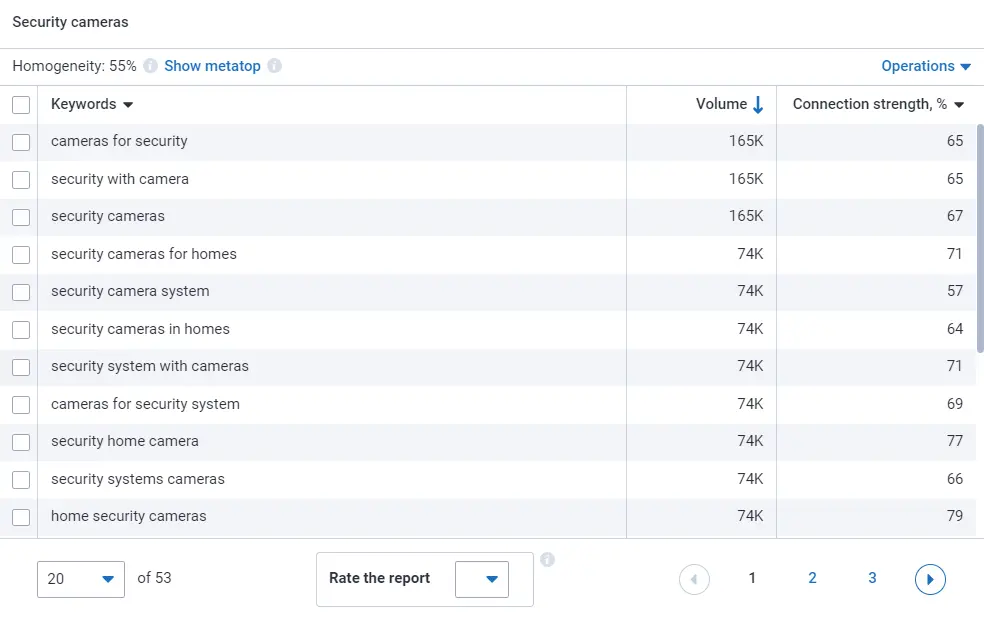The height and width of the screenshot is (617, 984).
Task: Check the 'security with camera' row checkbox
Action: (x=21, y=180)
